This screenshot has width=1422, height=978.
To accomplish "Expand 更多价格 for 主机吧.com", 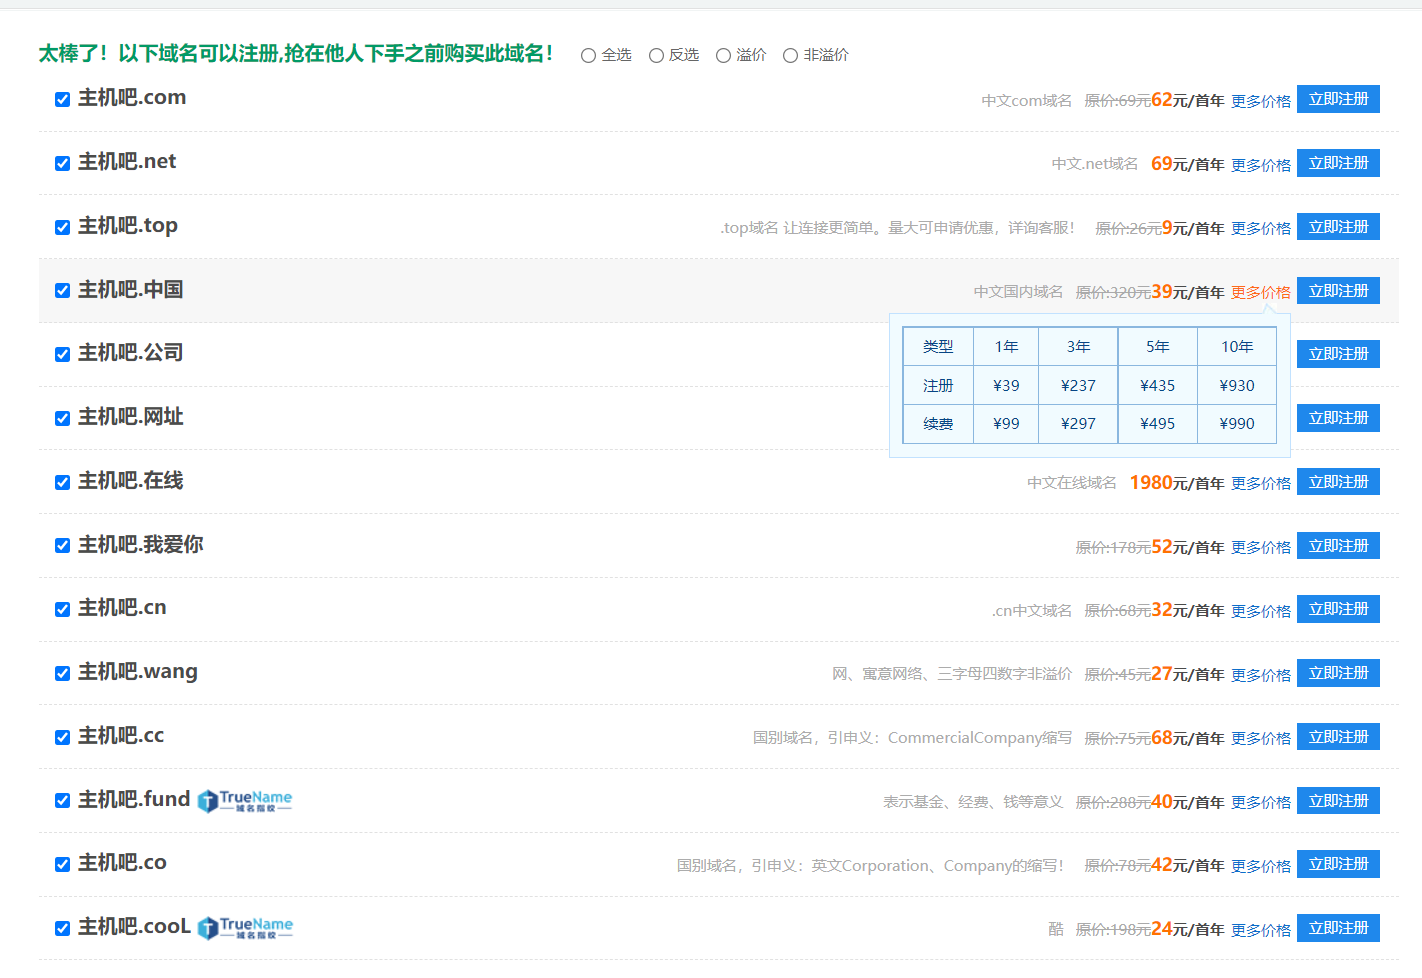I will click(x=1260, y=101).
